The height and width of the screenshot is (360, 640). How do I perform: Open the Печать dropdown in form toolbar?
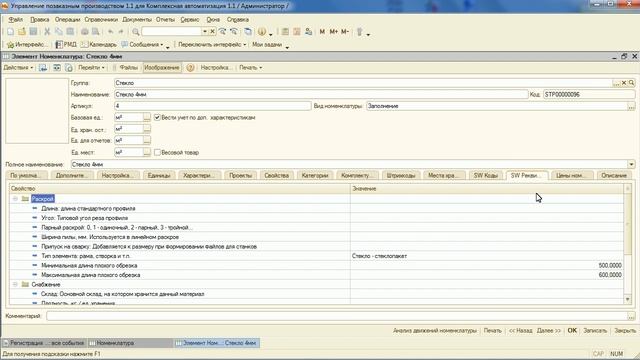pos(251,68)
